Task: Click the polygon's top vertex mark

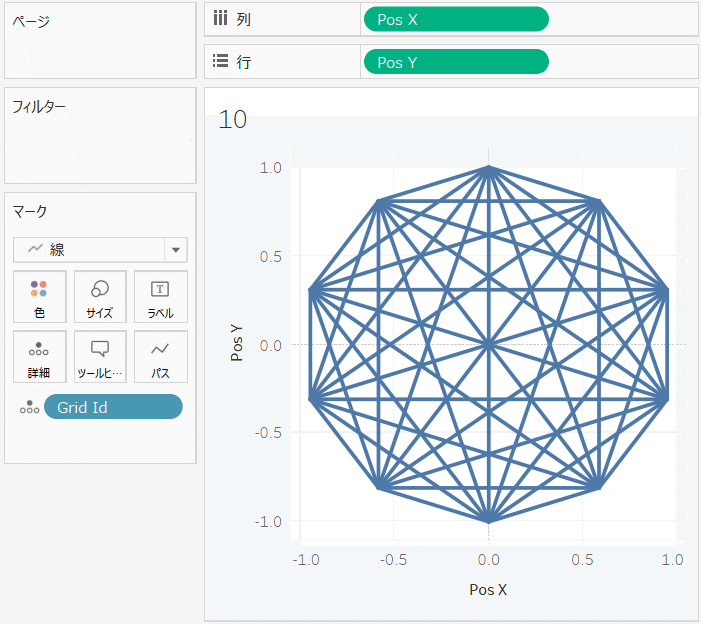Action: [x=489, y=168]
